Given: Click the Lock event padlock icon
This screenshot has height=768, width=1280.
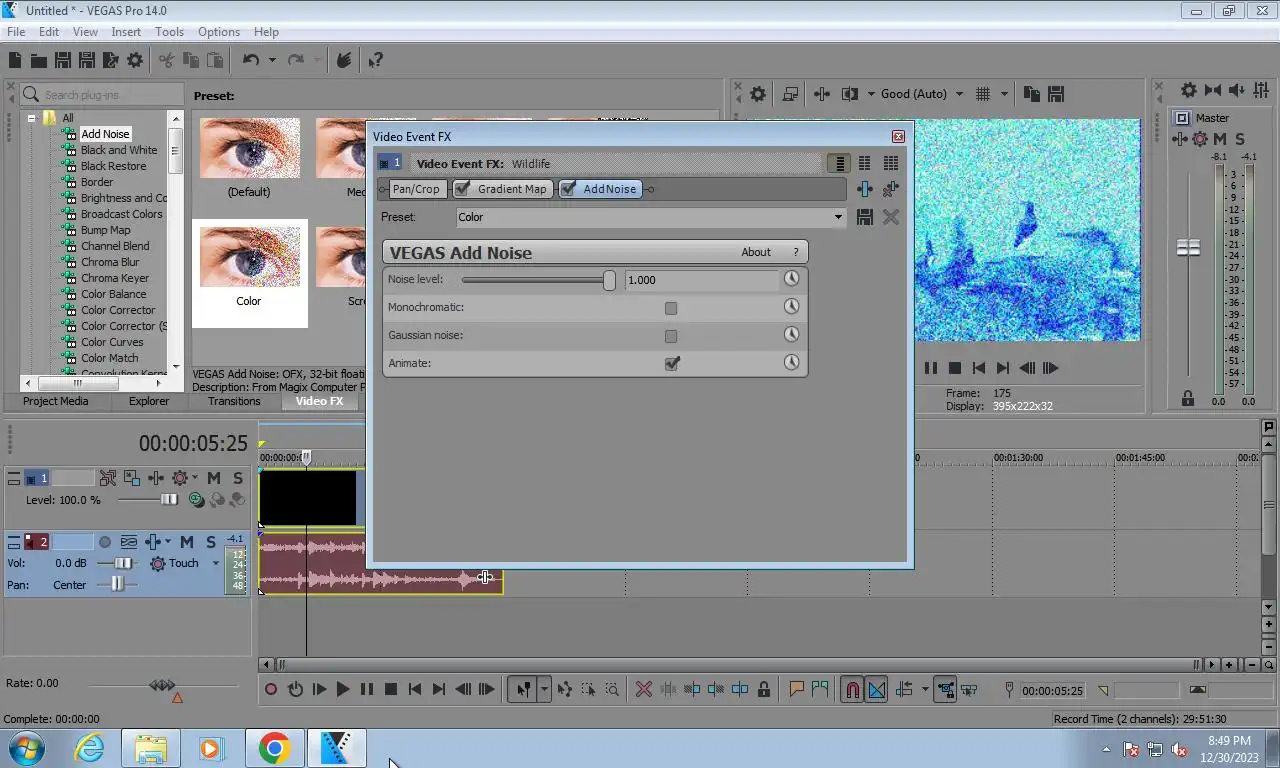Looking at the screenshot, I should [x=764, y=689].
